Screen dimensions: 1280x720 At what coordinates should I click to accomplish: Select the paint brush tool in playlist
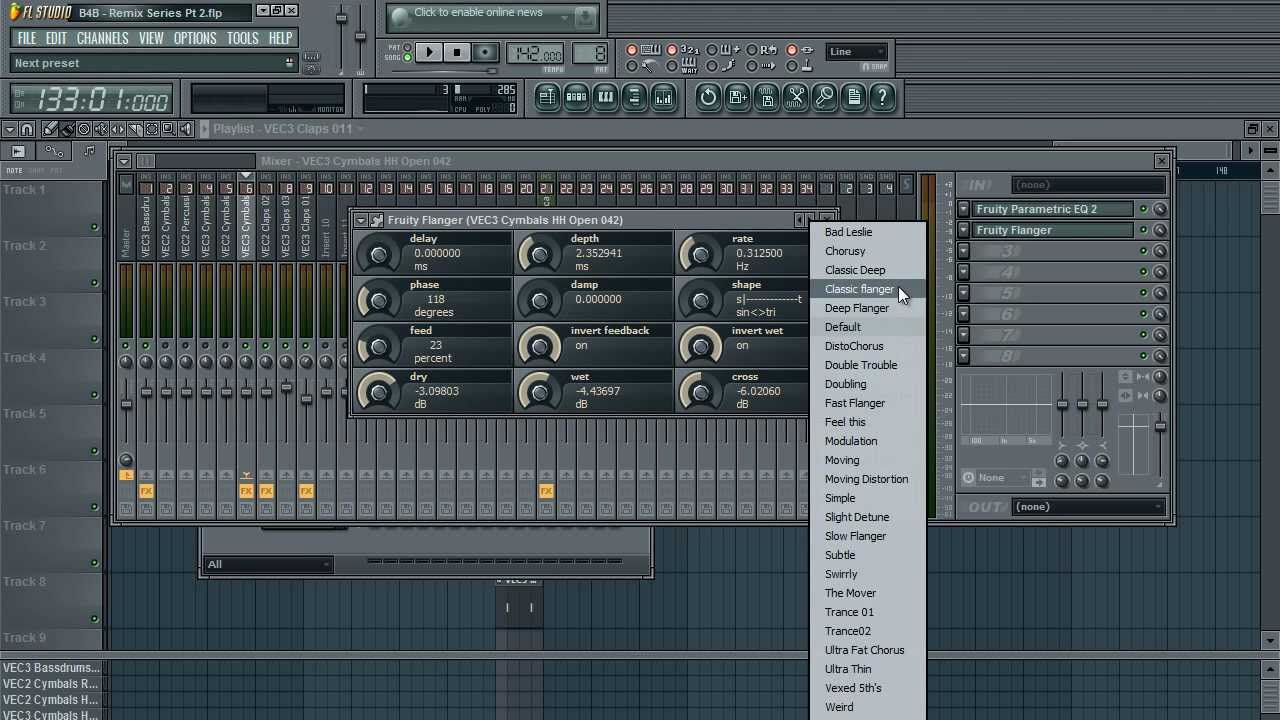[67, 129]
